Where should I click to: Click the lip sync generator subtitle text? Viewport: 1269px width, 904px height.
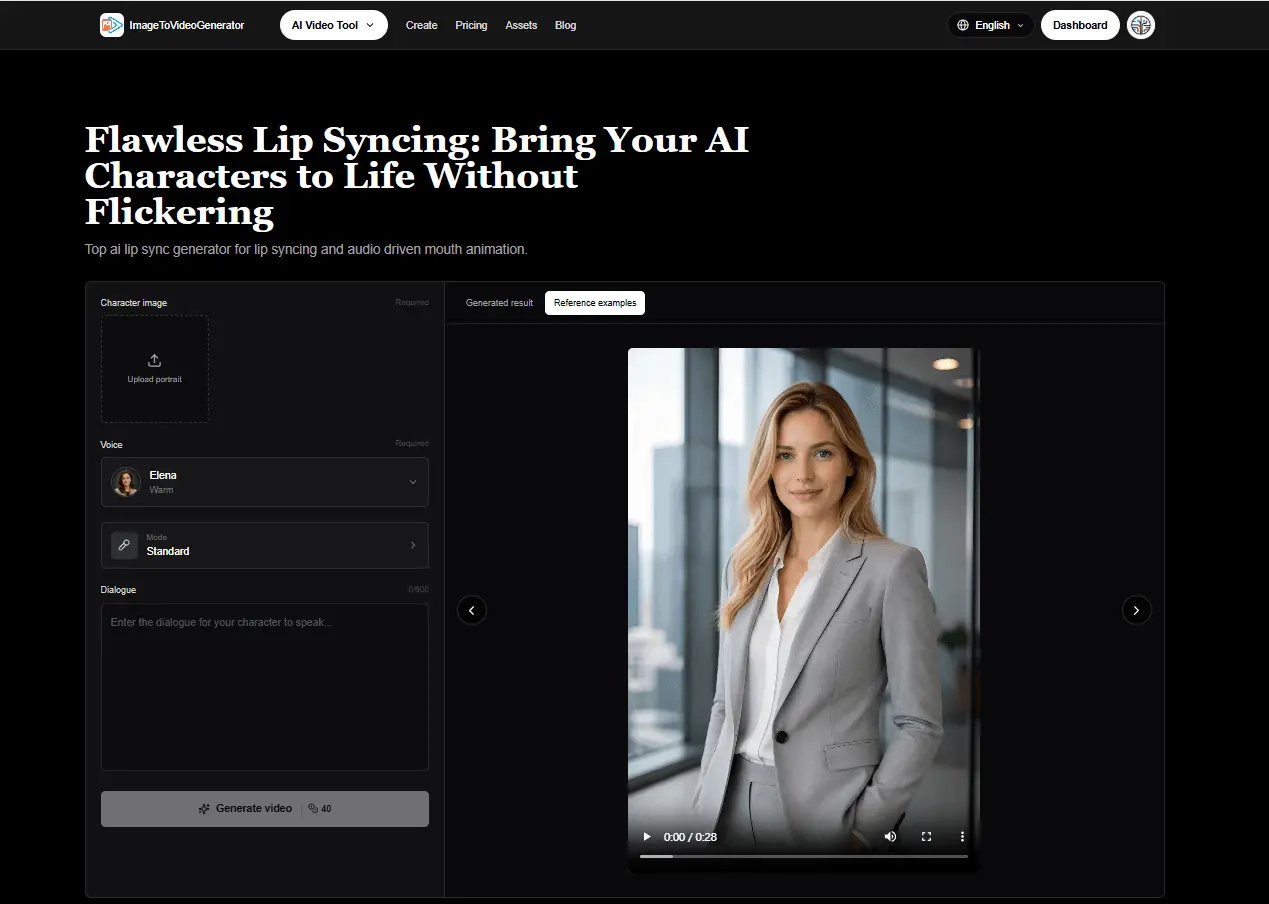tap(306, 249)
